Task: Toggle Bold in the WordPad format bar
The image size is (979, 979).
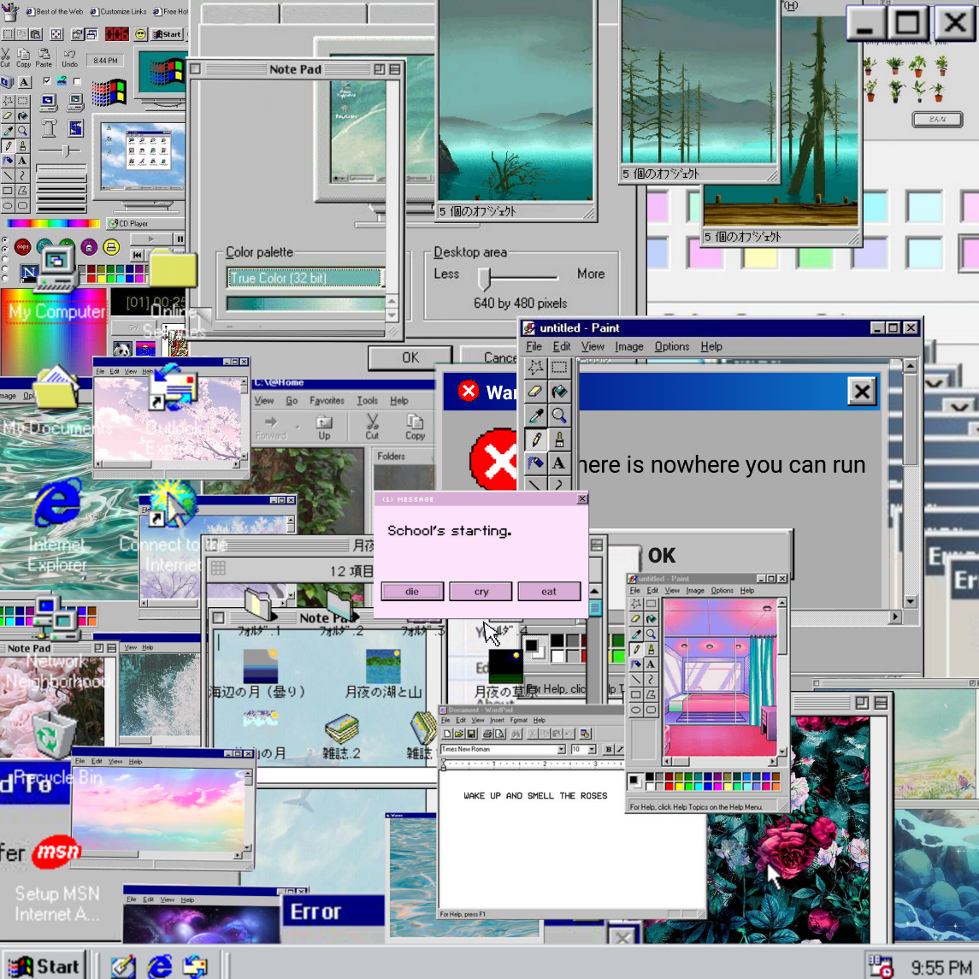Action: click(x=609, y=749)
